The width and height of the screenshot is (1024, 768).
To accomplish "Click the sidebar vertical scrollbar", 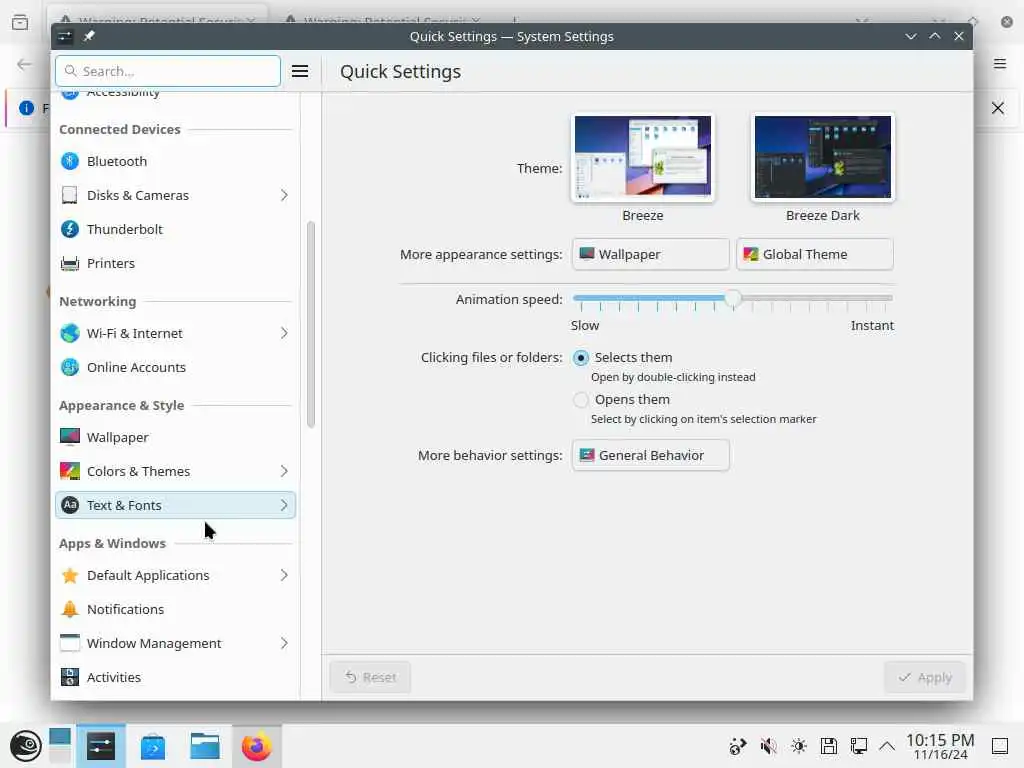I will (311, 325).
